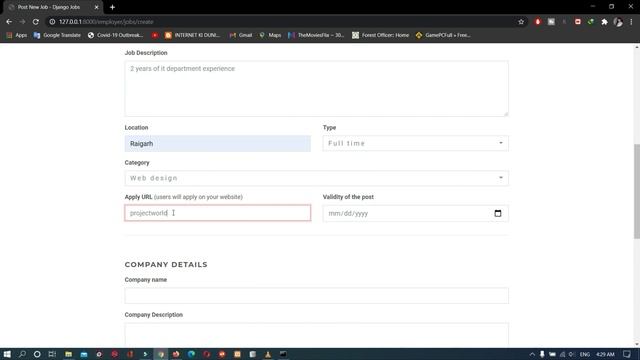Open the Chrome profile avatar
Viewport: 640px width, 360px height.
(618, 22)
